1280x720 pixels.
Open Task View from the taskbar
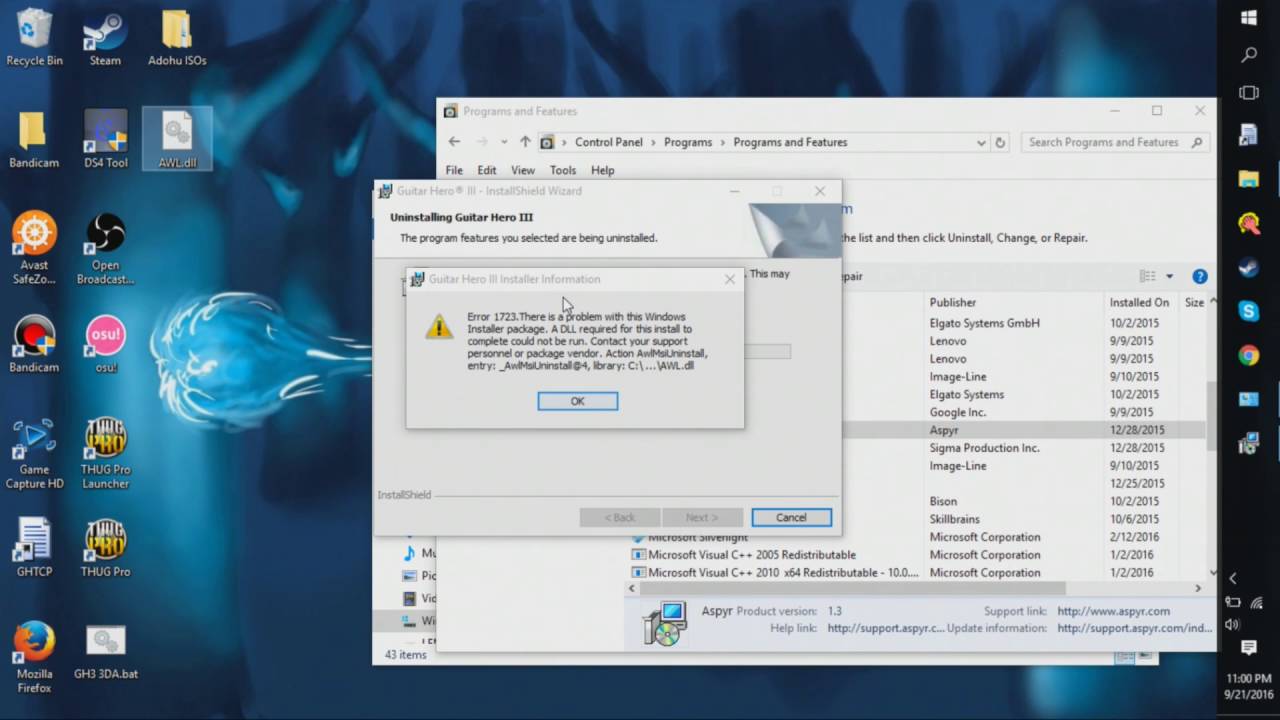1249,93
